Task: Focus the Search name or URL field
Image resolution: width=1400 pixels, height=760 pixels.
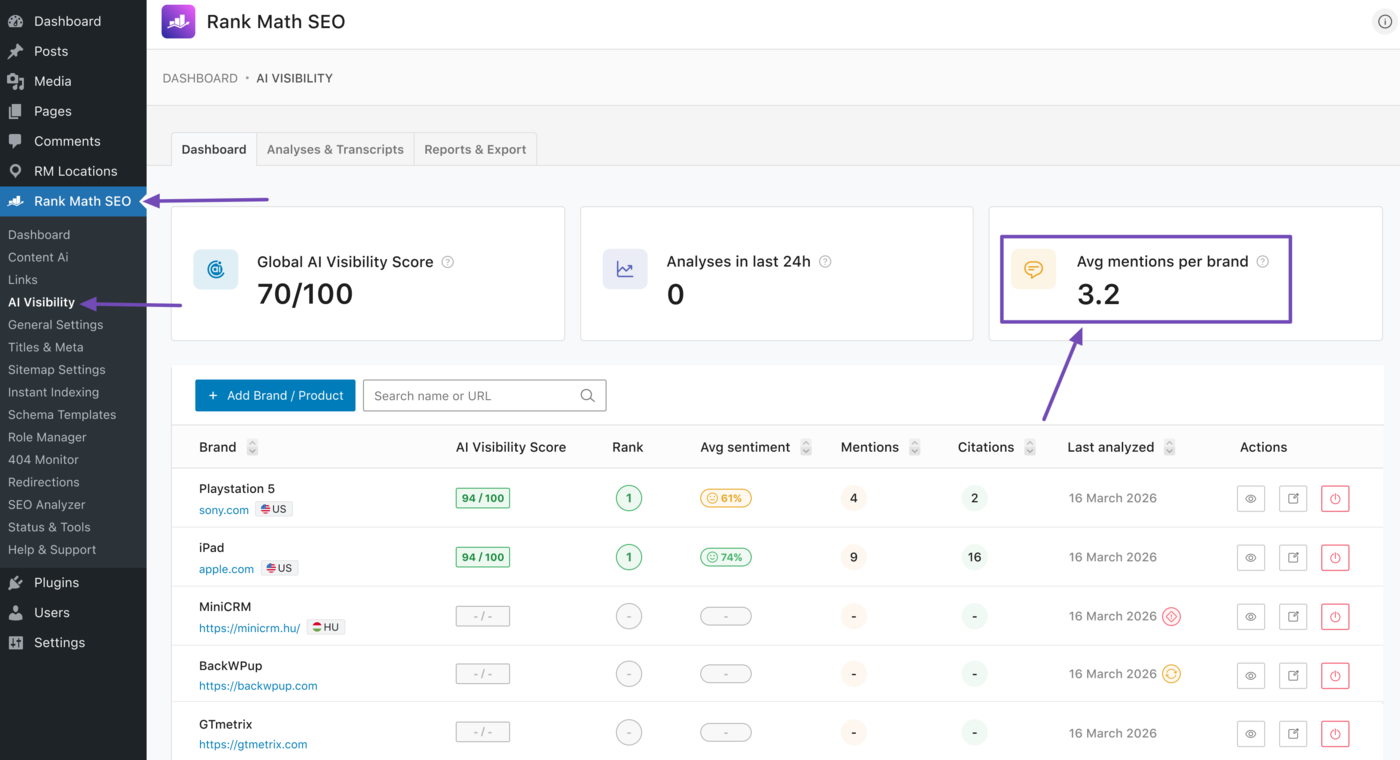Action: coord(484,395)
